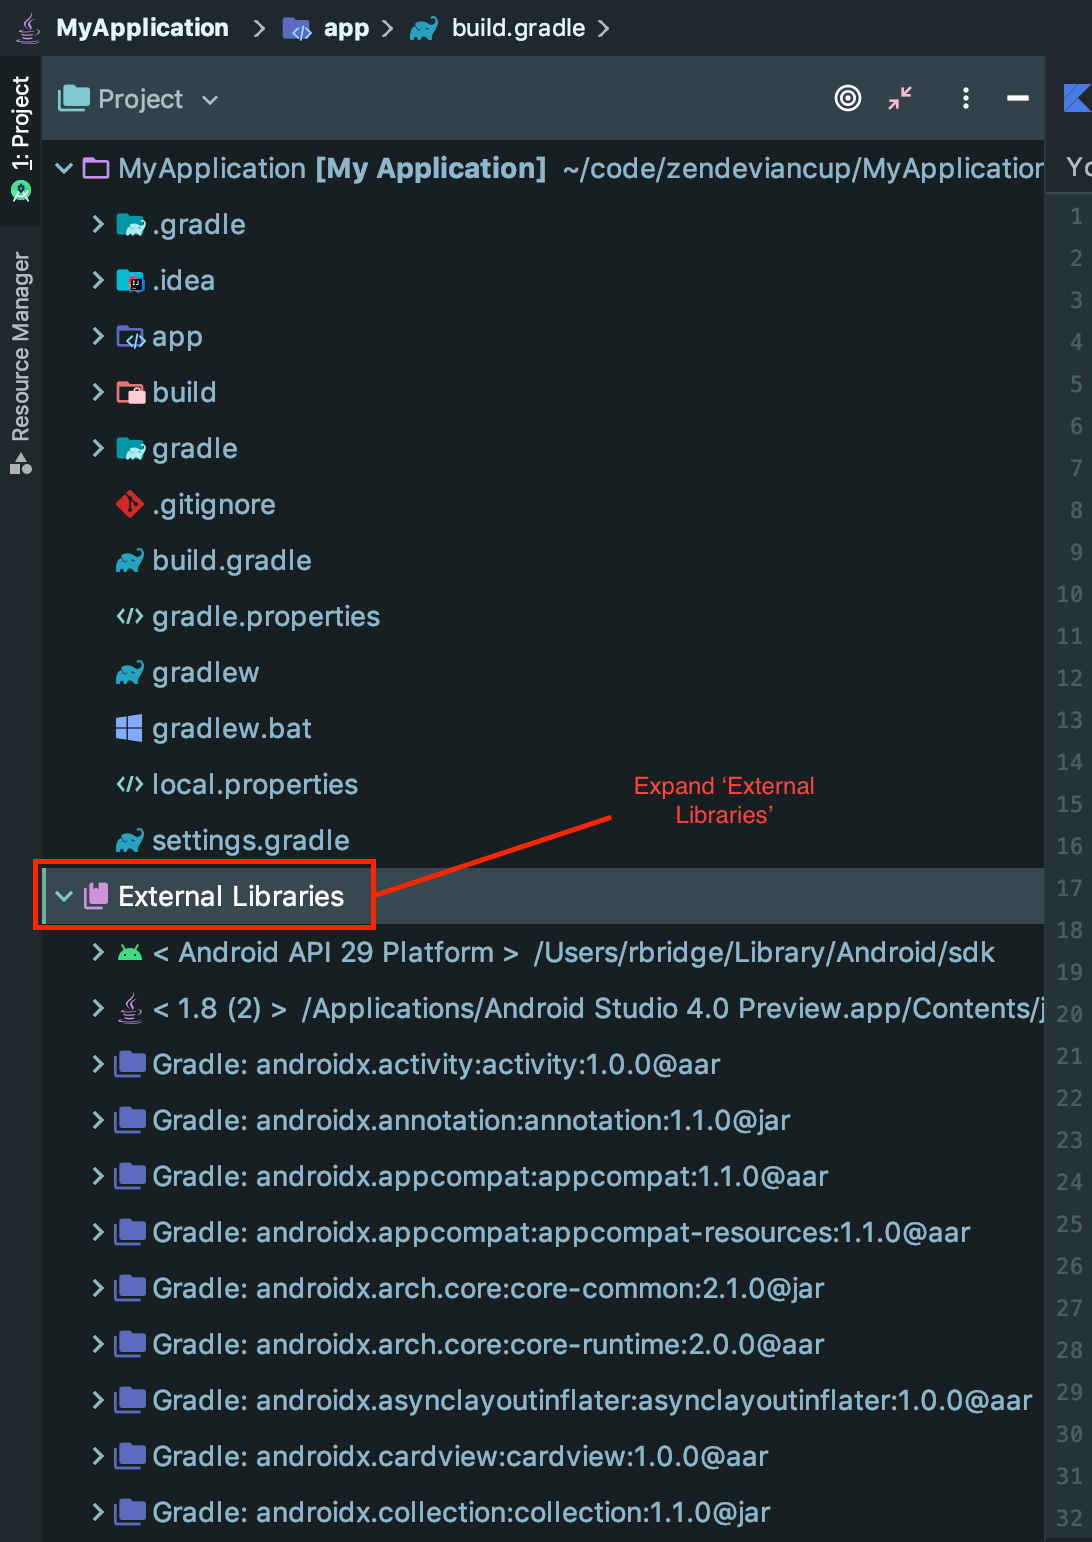Screen dimensions: 1092x1542
Task: Click the Collapse All arrows icon
Action: click(x=900, y=98)
